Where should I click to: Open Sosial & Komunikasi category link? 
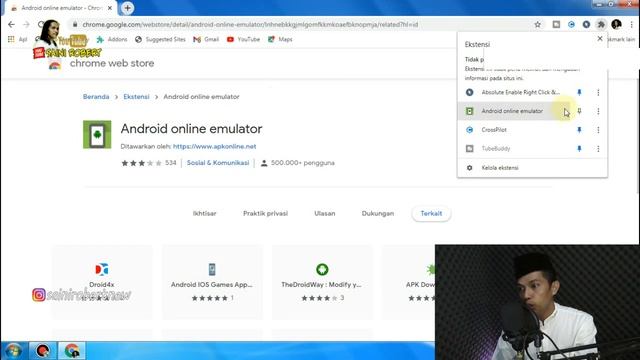pos(218,163)
